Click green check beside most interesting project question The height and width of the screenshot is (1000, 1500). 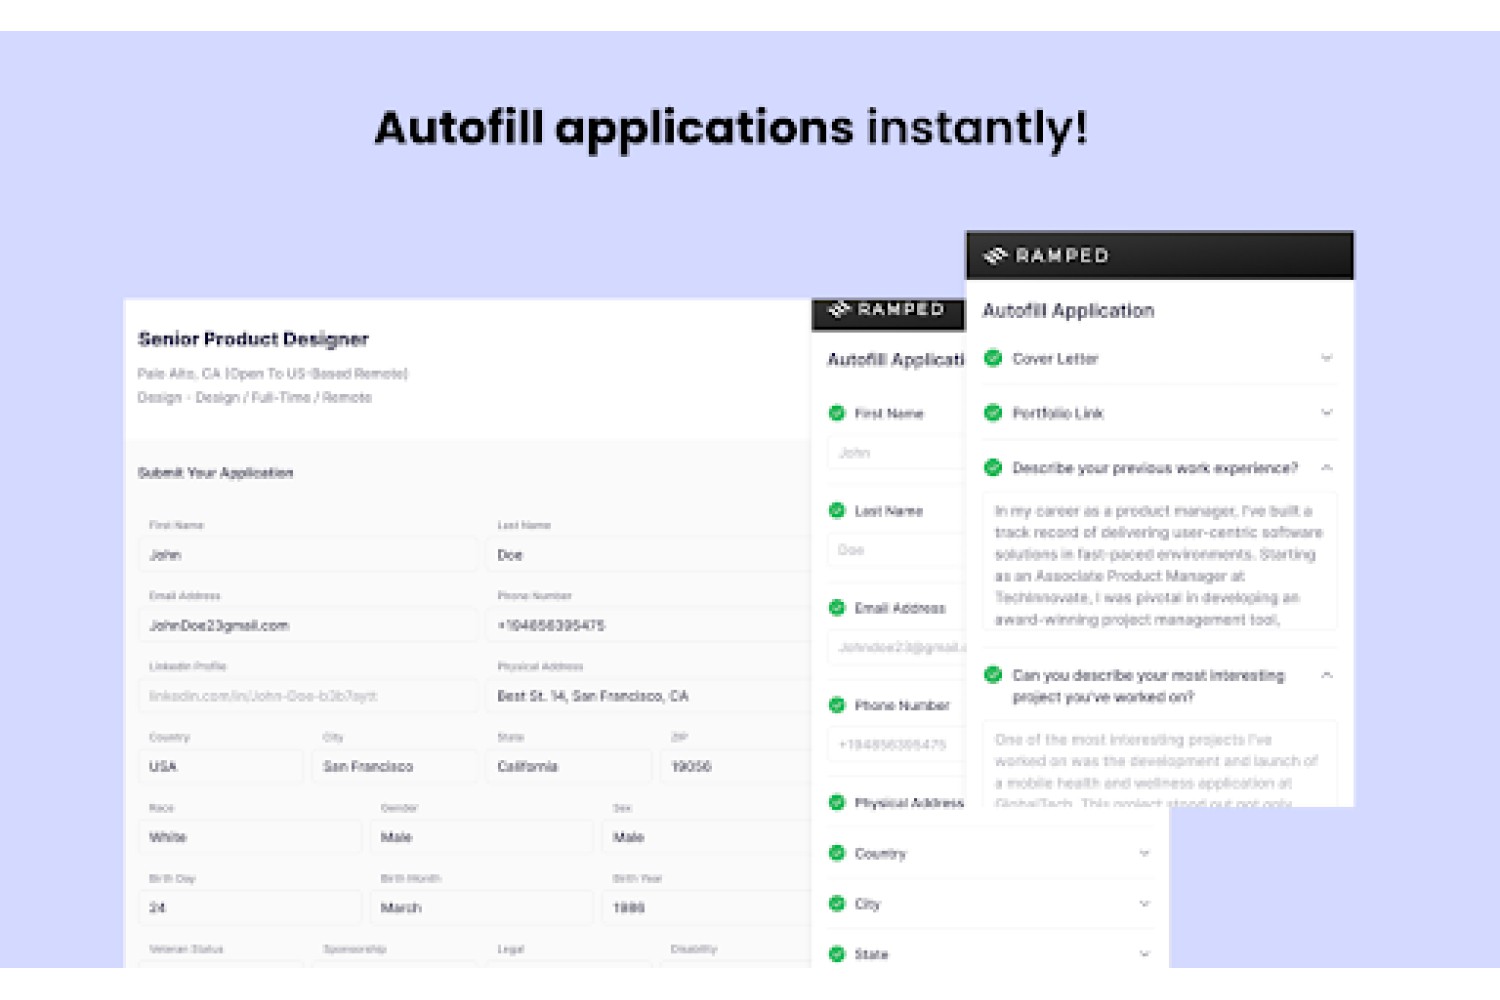[x=993, y=675]
